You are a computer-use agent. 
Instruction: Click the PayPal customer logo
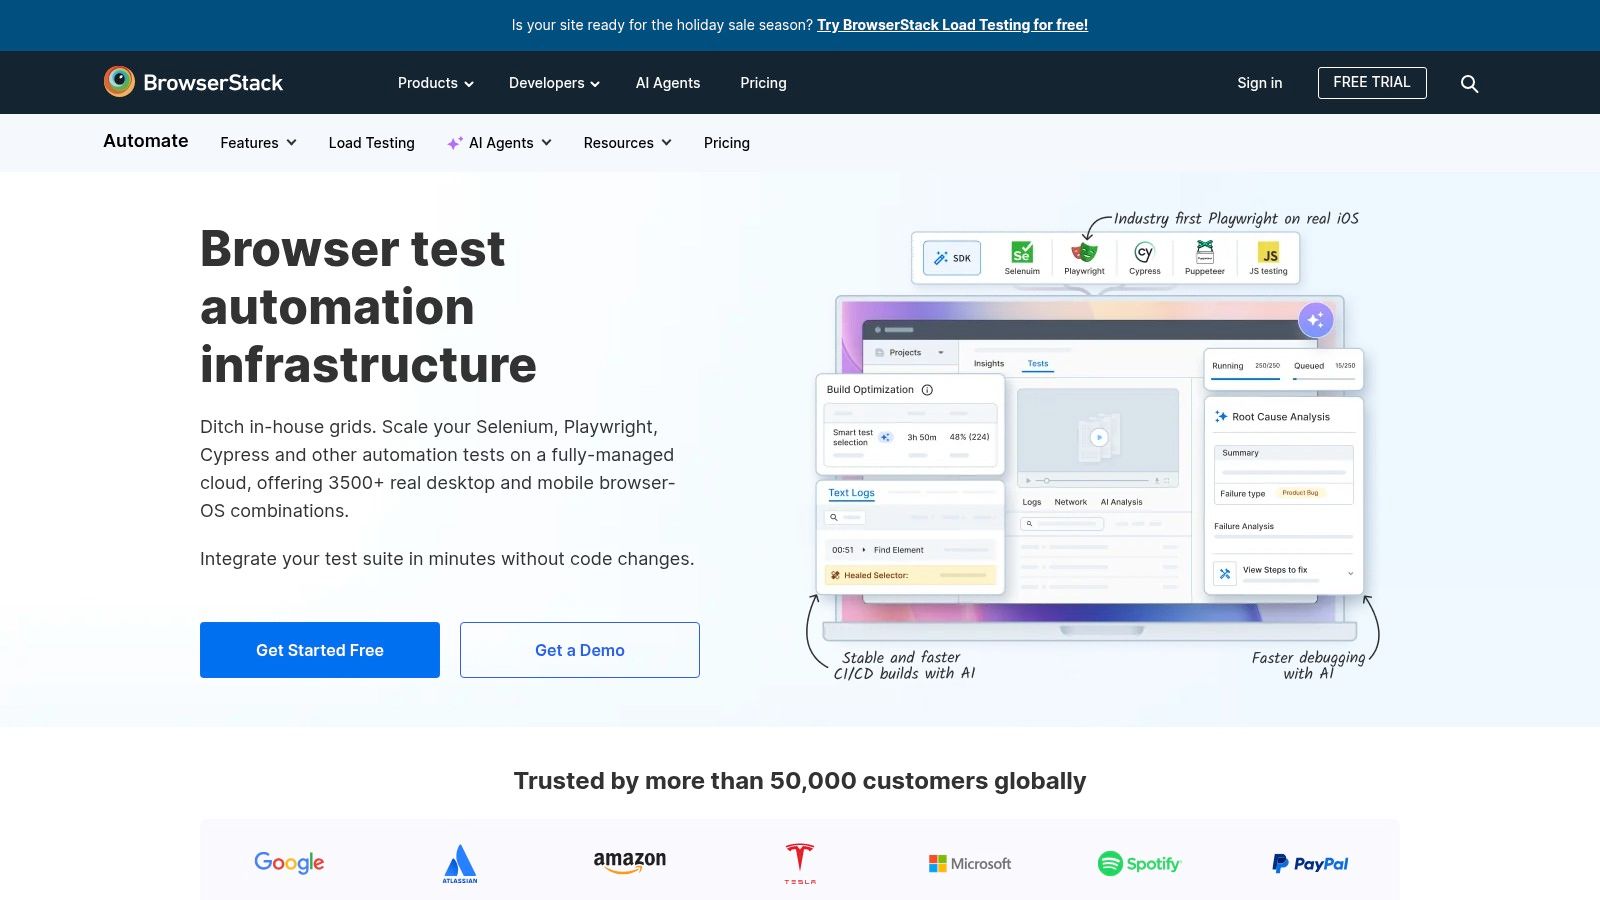(1310, 863)
